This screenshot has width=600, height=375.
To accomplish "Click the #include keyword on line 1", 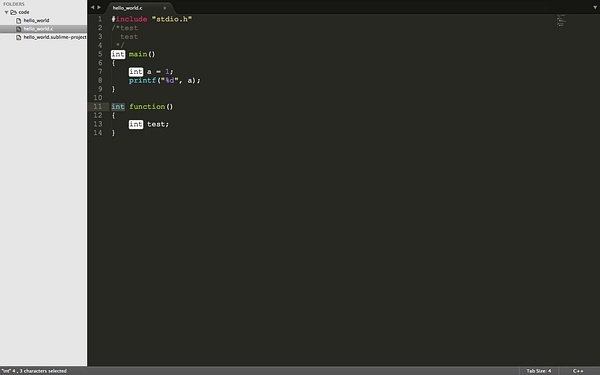I will point(129,19).
